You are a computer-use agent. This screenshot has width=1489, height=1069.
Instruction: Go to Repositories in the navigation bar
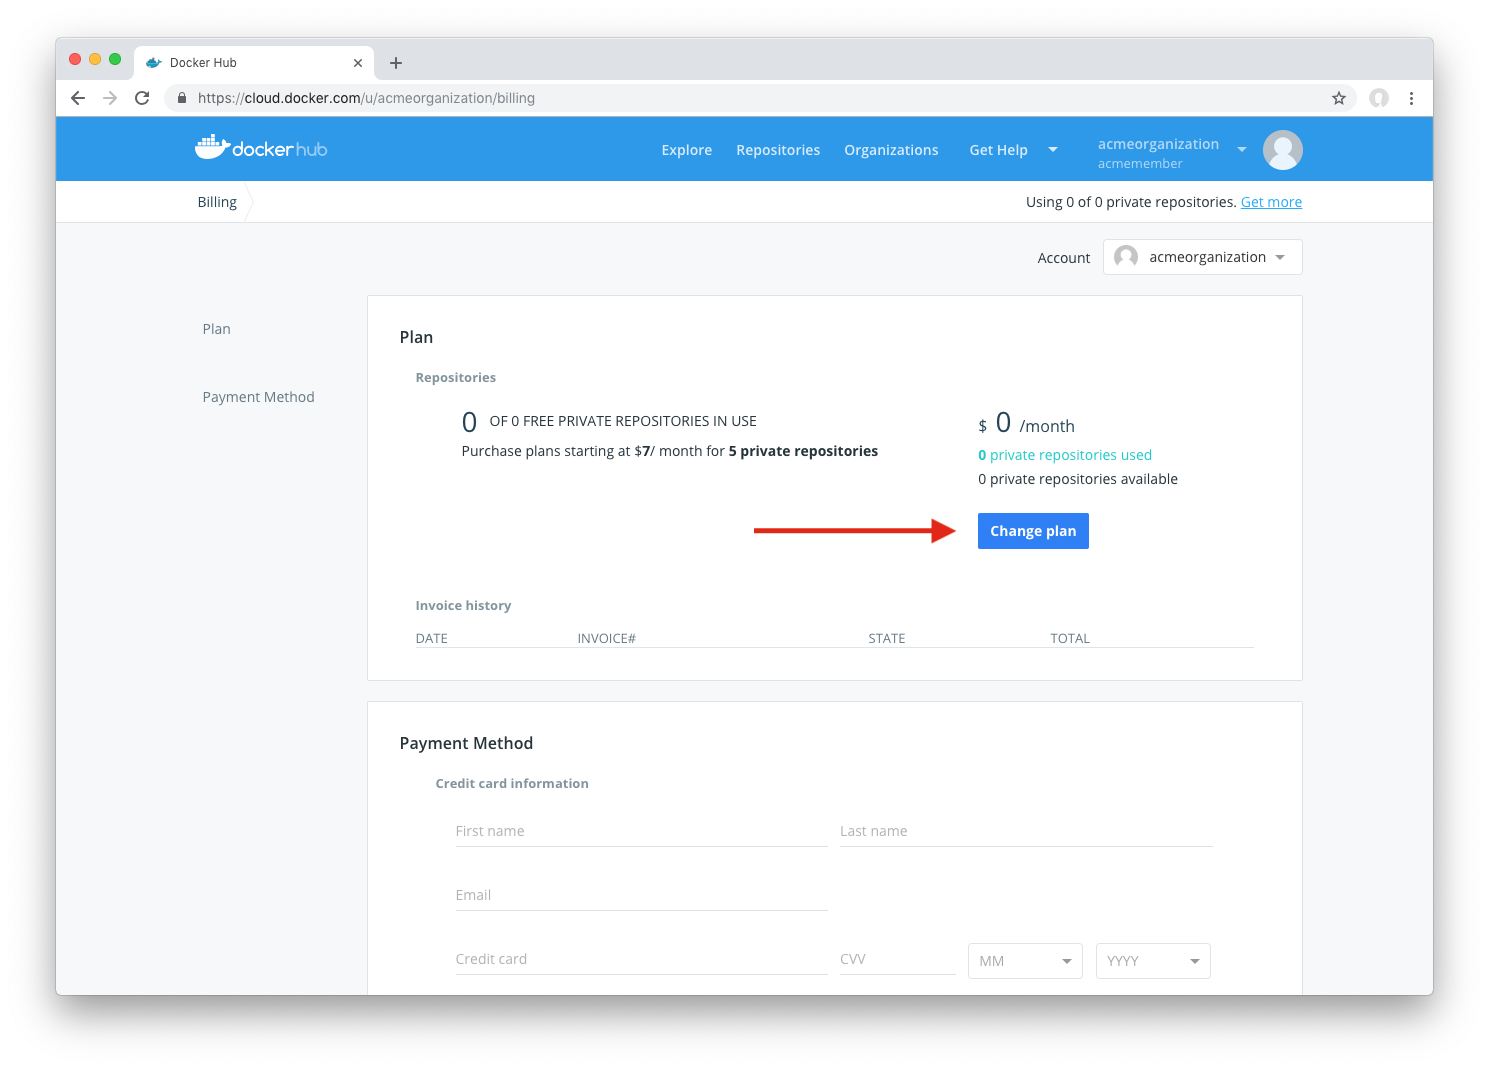pyautogui.click(x=778, y=150)
